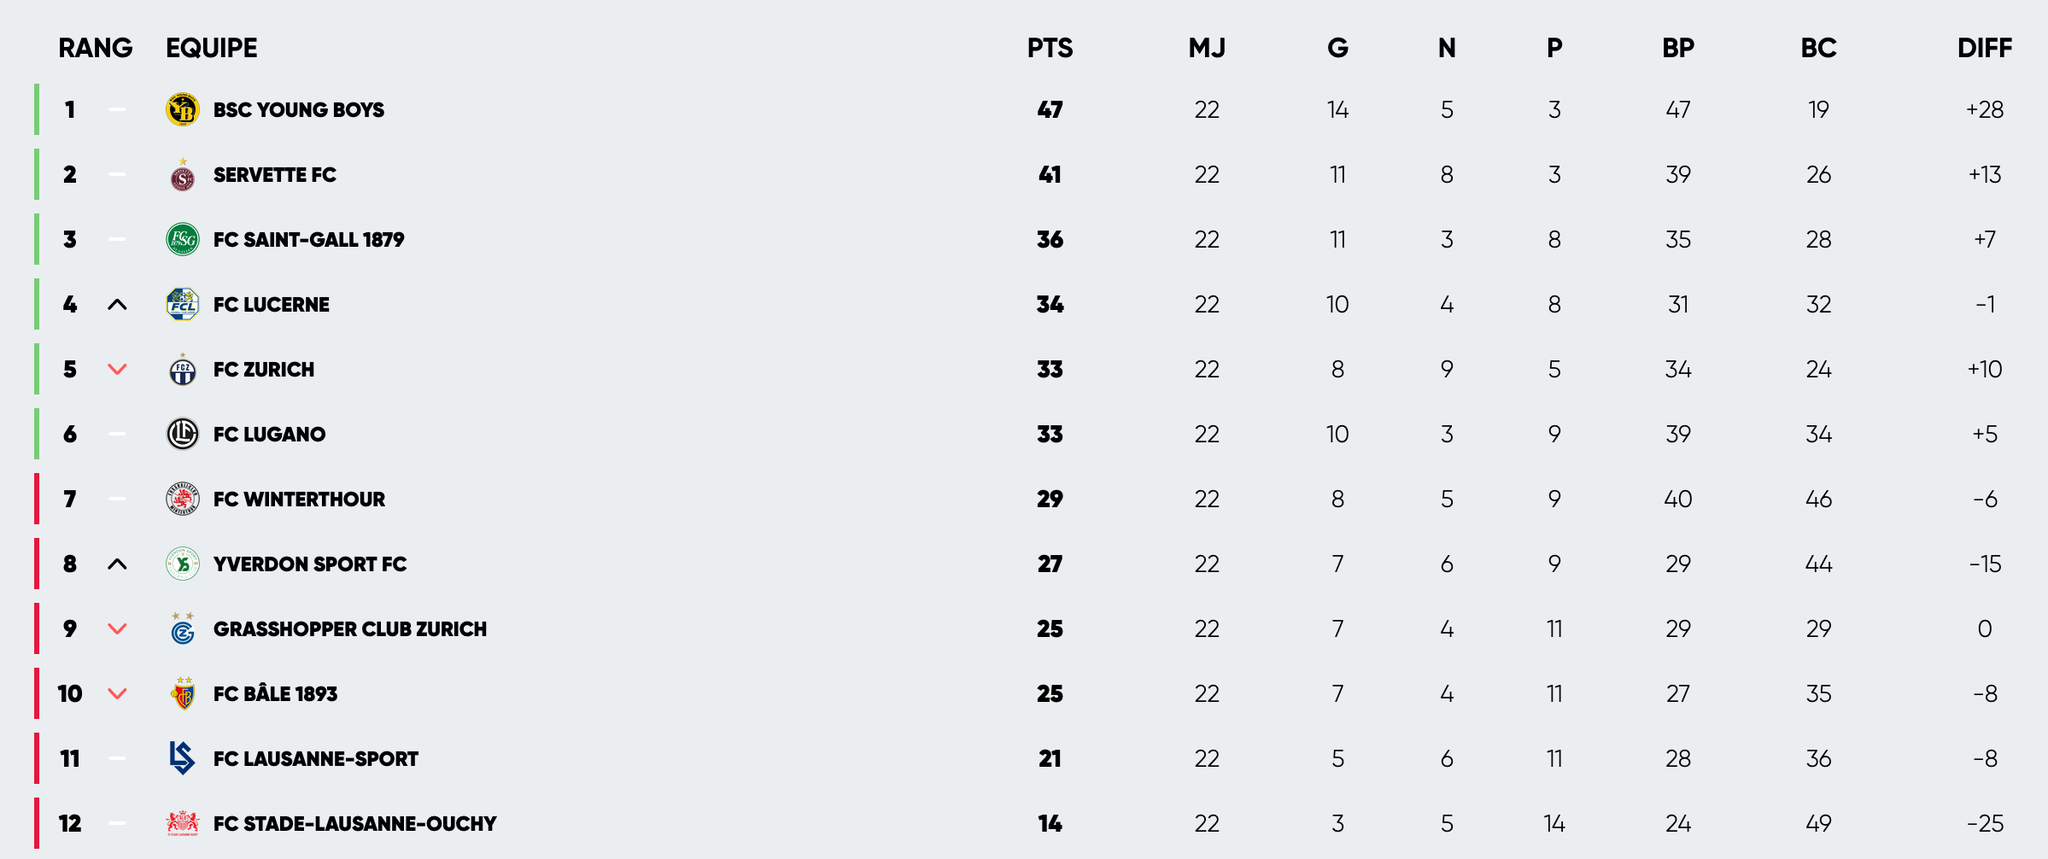
Task: Click the Yverdon Sport FC logo
Action: pyautogui.click(x=182, y=564)
